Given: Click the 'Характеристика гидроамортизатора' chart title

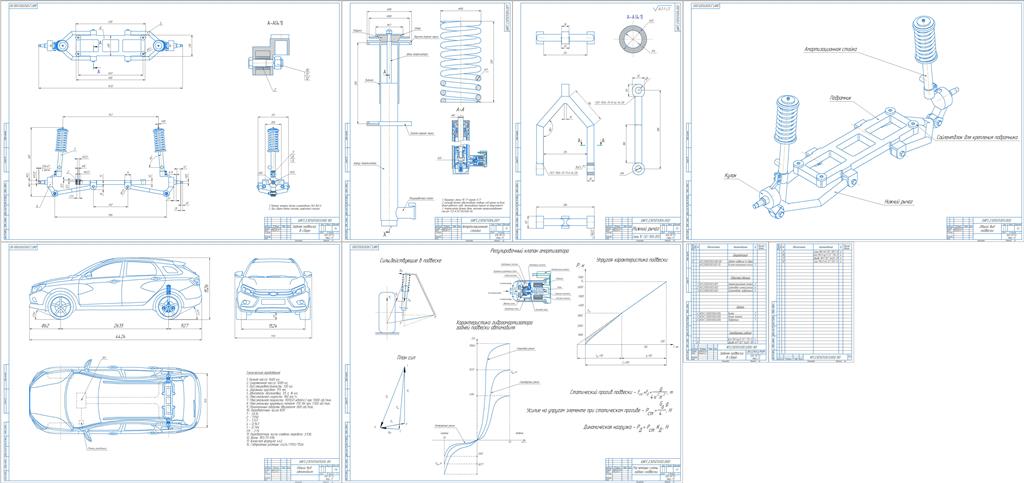Looking at the screenshot, I should point(494,324).
